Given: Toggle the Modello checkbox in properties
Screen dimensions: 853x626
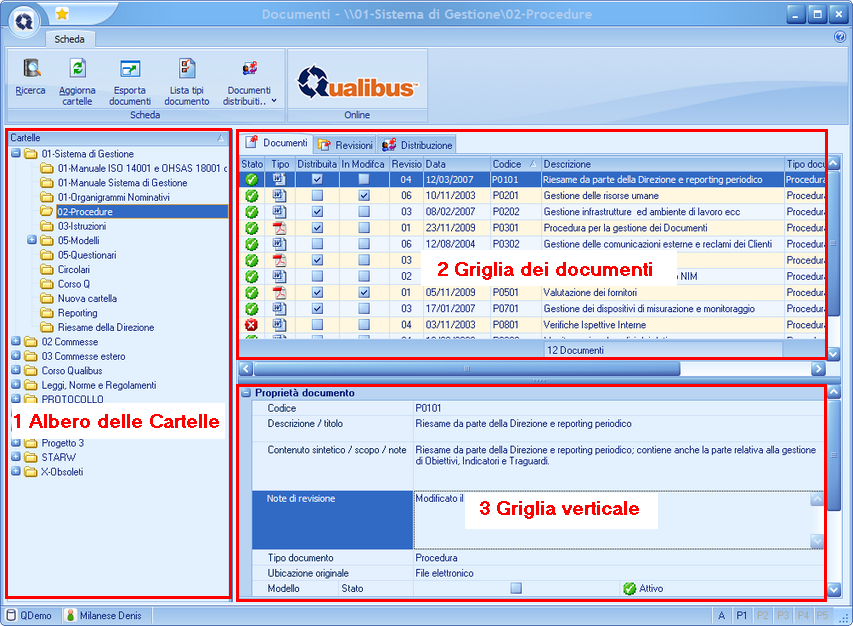Looking at the screenshot, I should click(x=516, y=589).
